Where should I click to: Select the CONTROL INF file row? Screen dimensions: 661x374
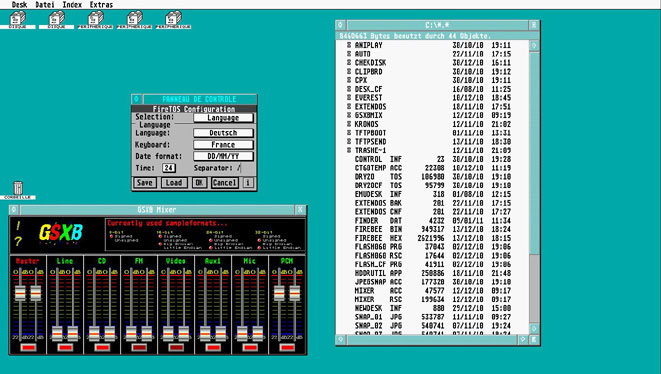pyautogui.click(x=433, y=159)
